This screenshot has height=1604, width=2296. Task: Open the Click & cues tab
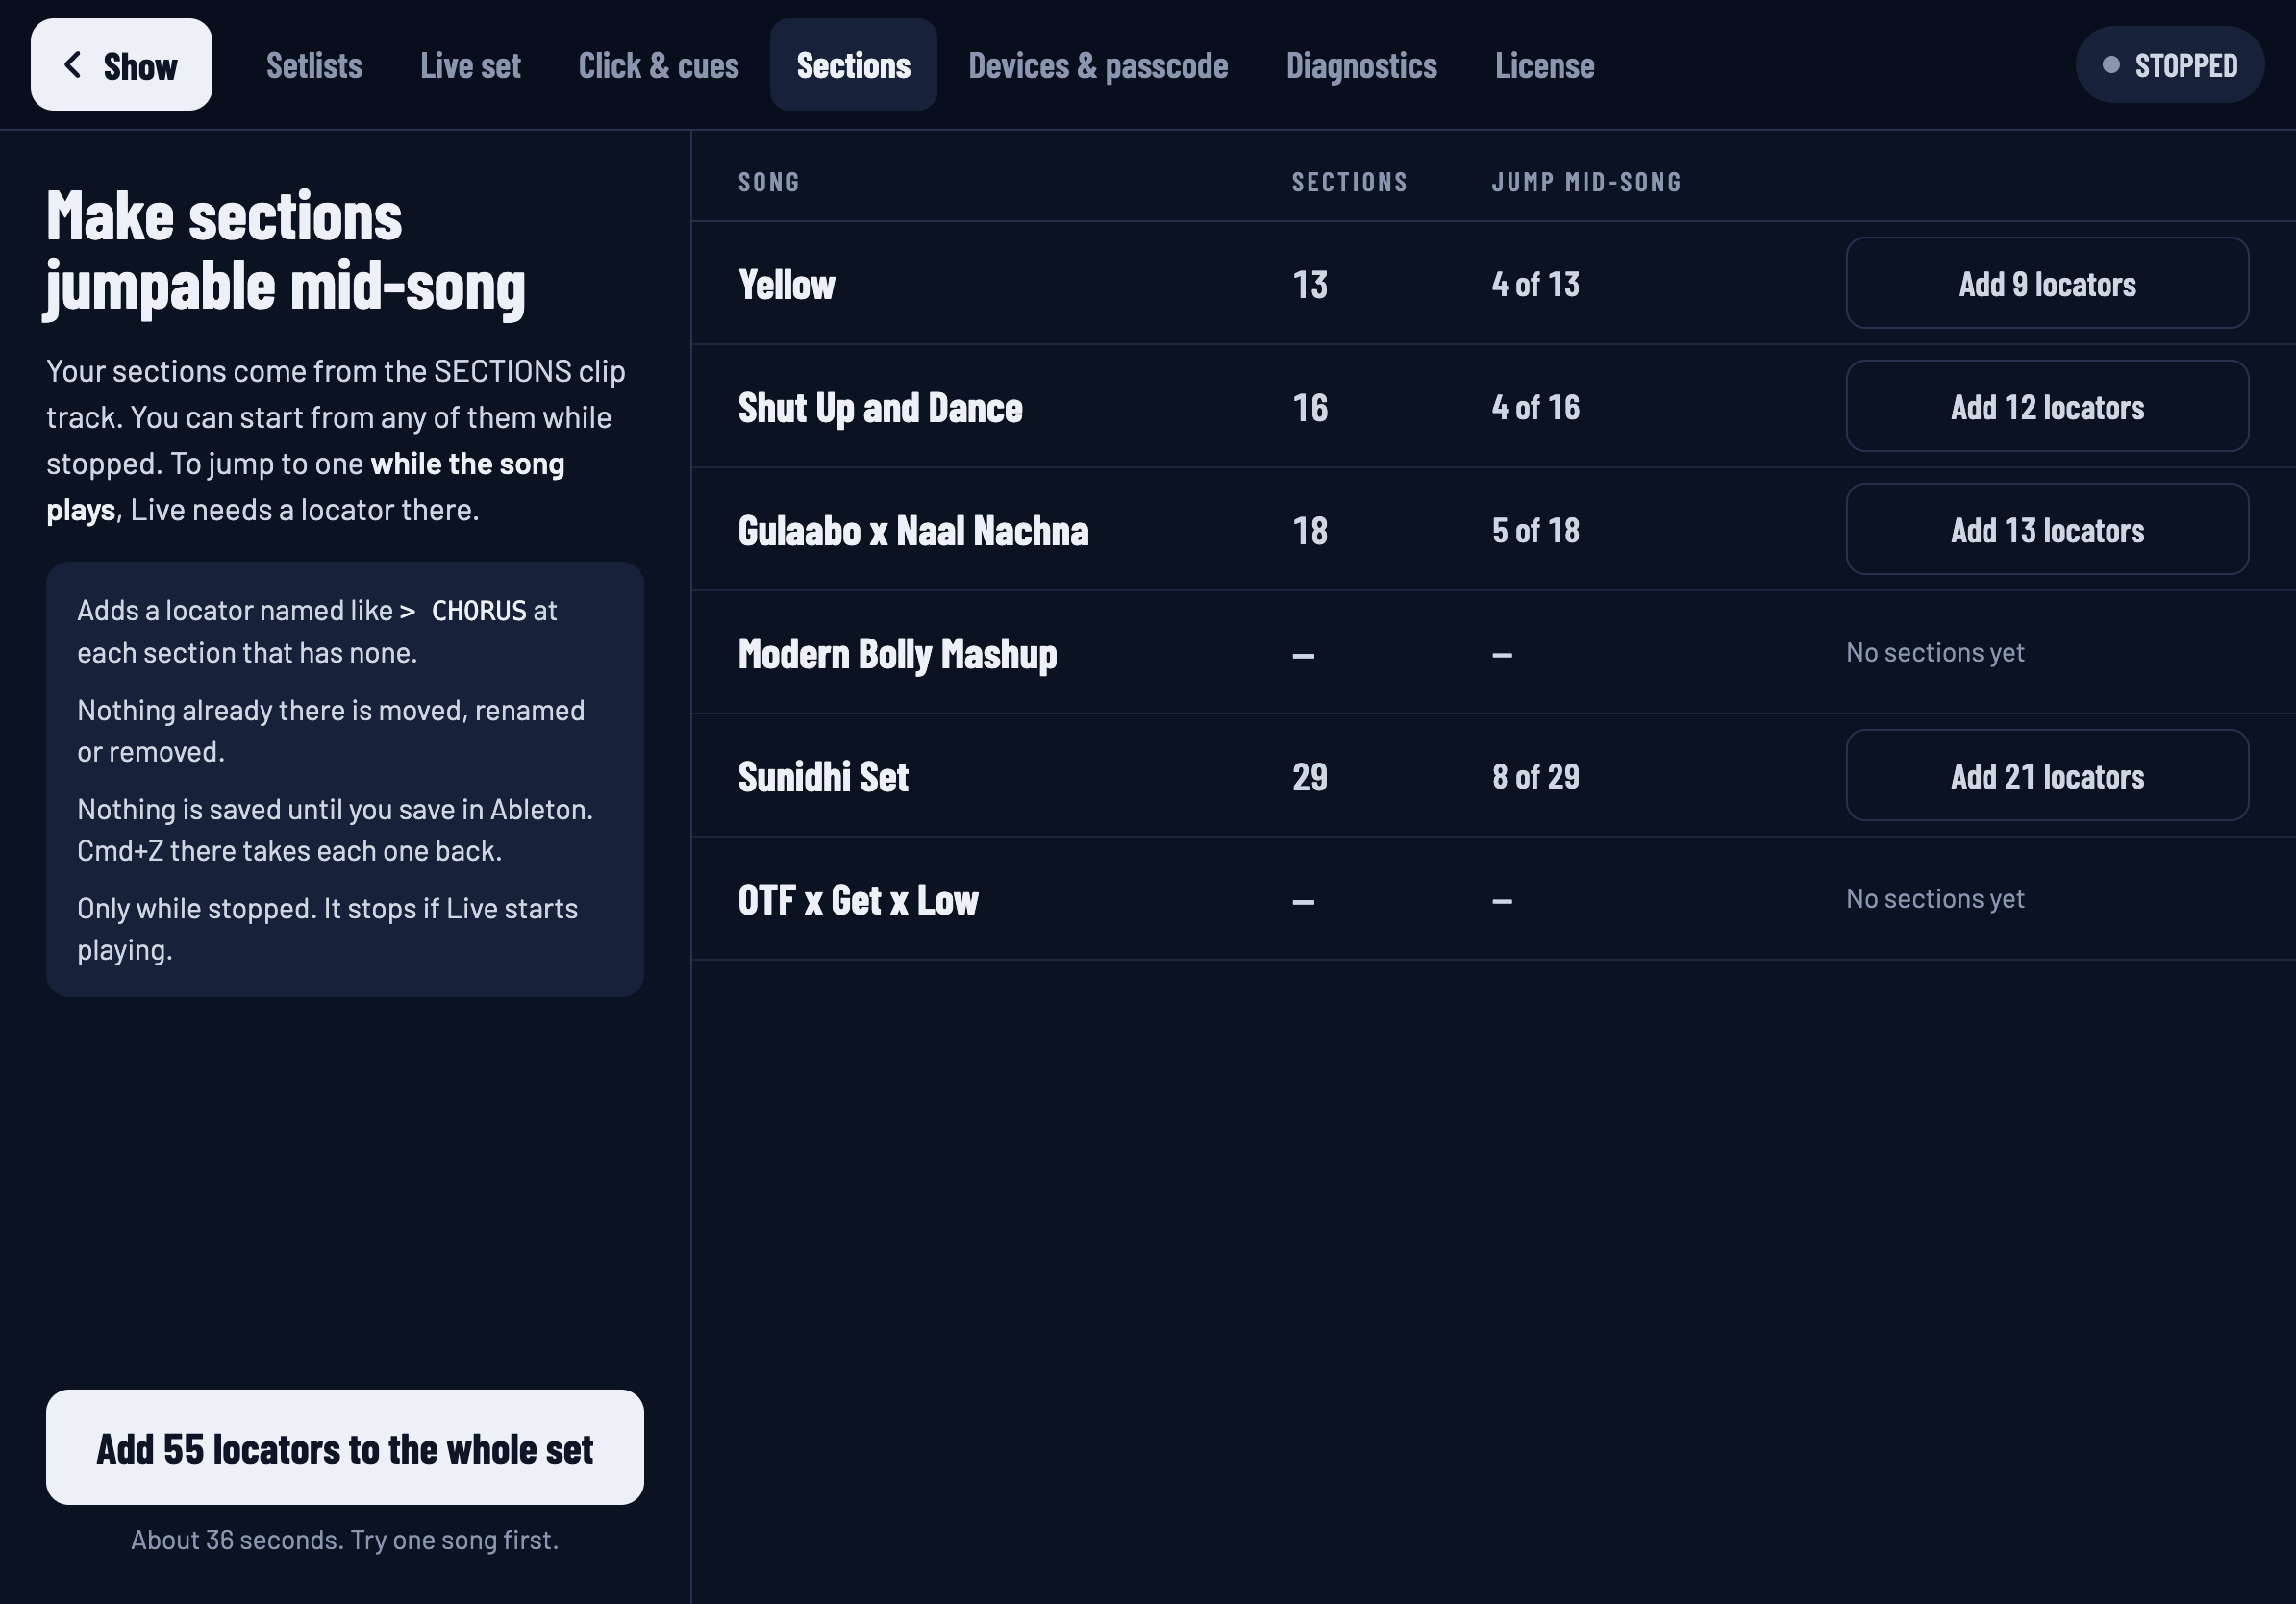(658, 66)
